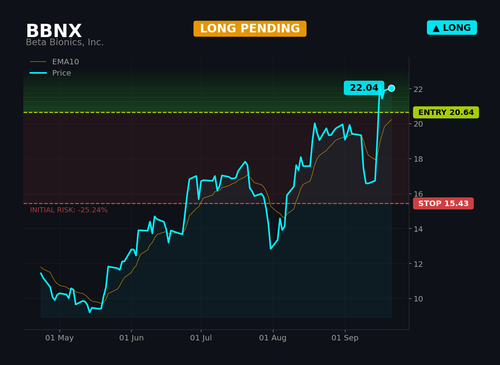500x365 pixels.
Task: Click the 01 Aug date axis label
Action: tap(273, 338)
